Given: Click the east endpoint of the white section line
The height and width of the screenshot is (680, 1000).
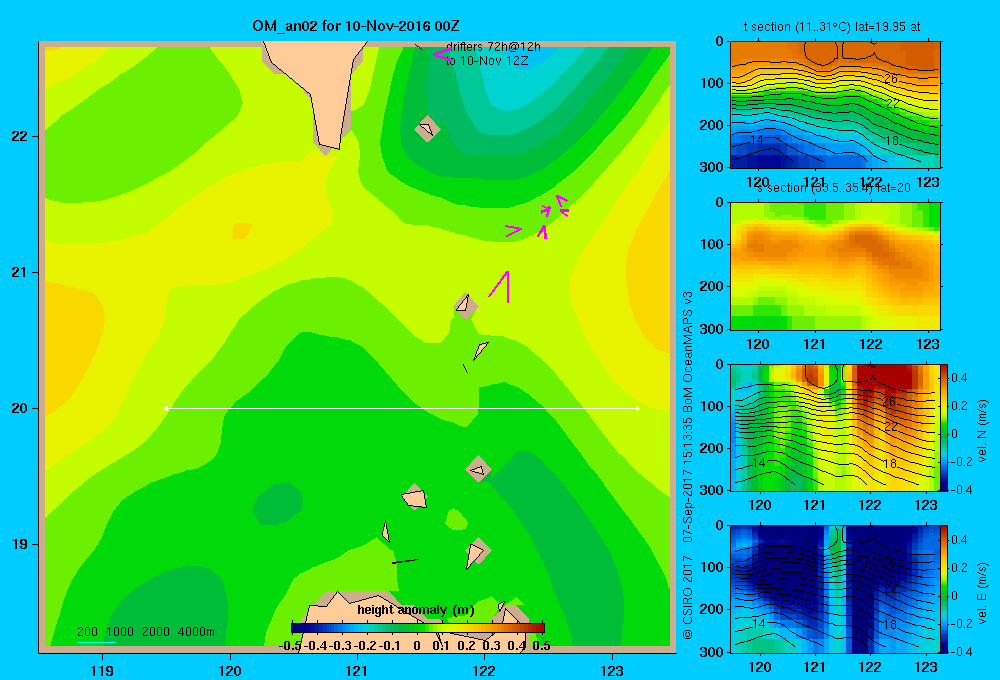Looking at the screenshot, I should (x=637, y=408).
